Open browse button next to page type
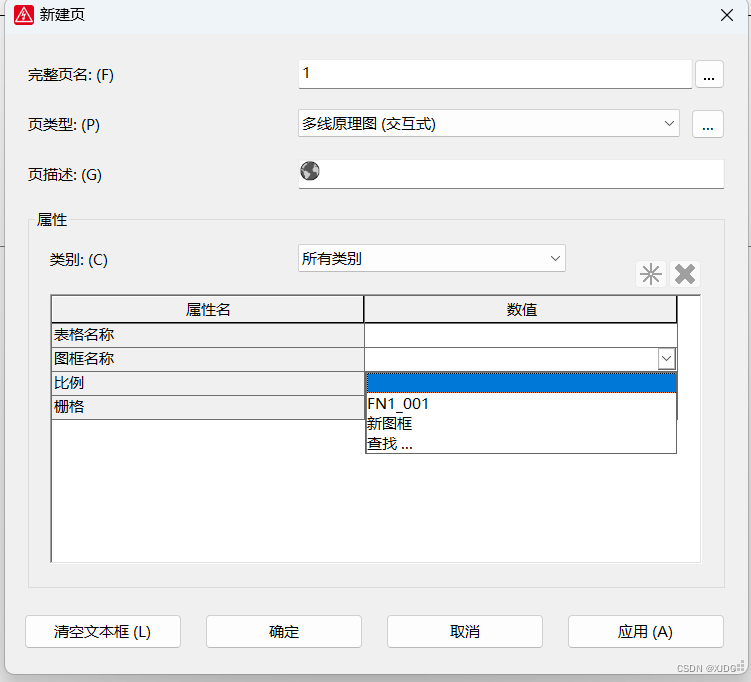Image resolution: width=751 pixels, height=682 pixels. [708, 124]
